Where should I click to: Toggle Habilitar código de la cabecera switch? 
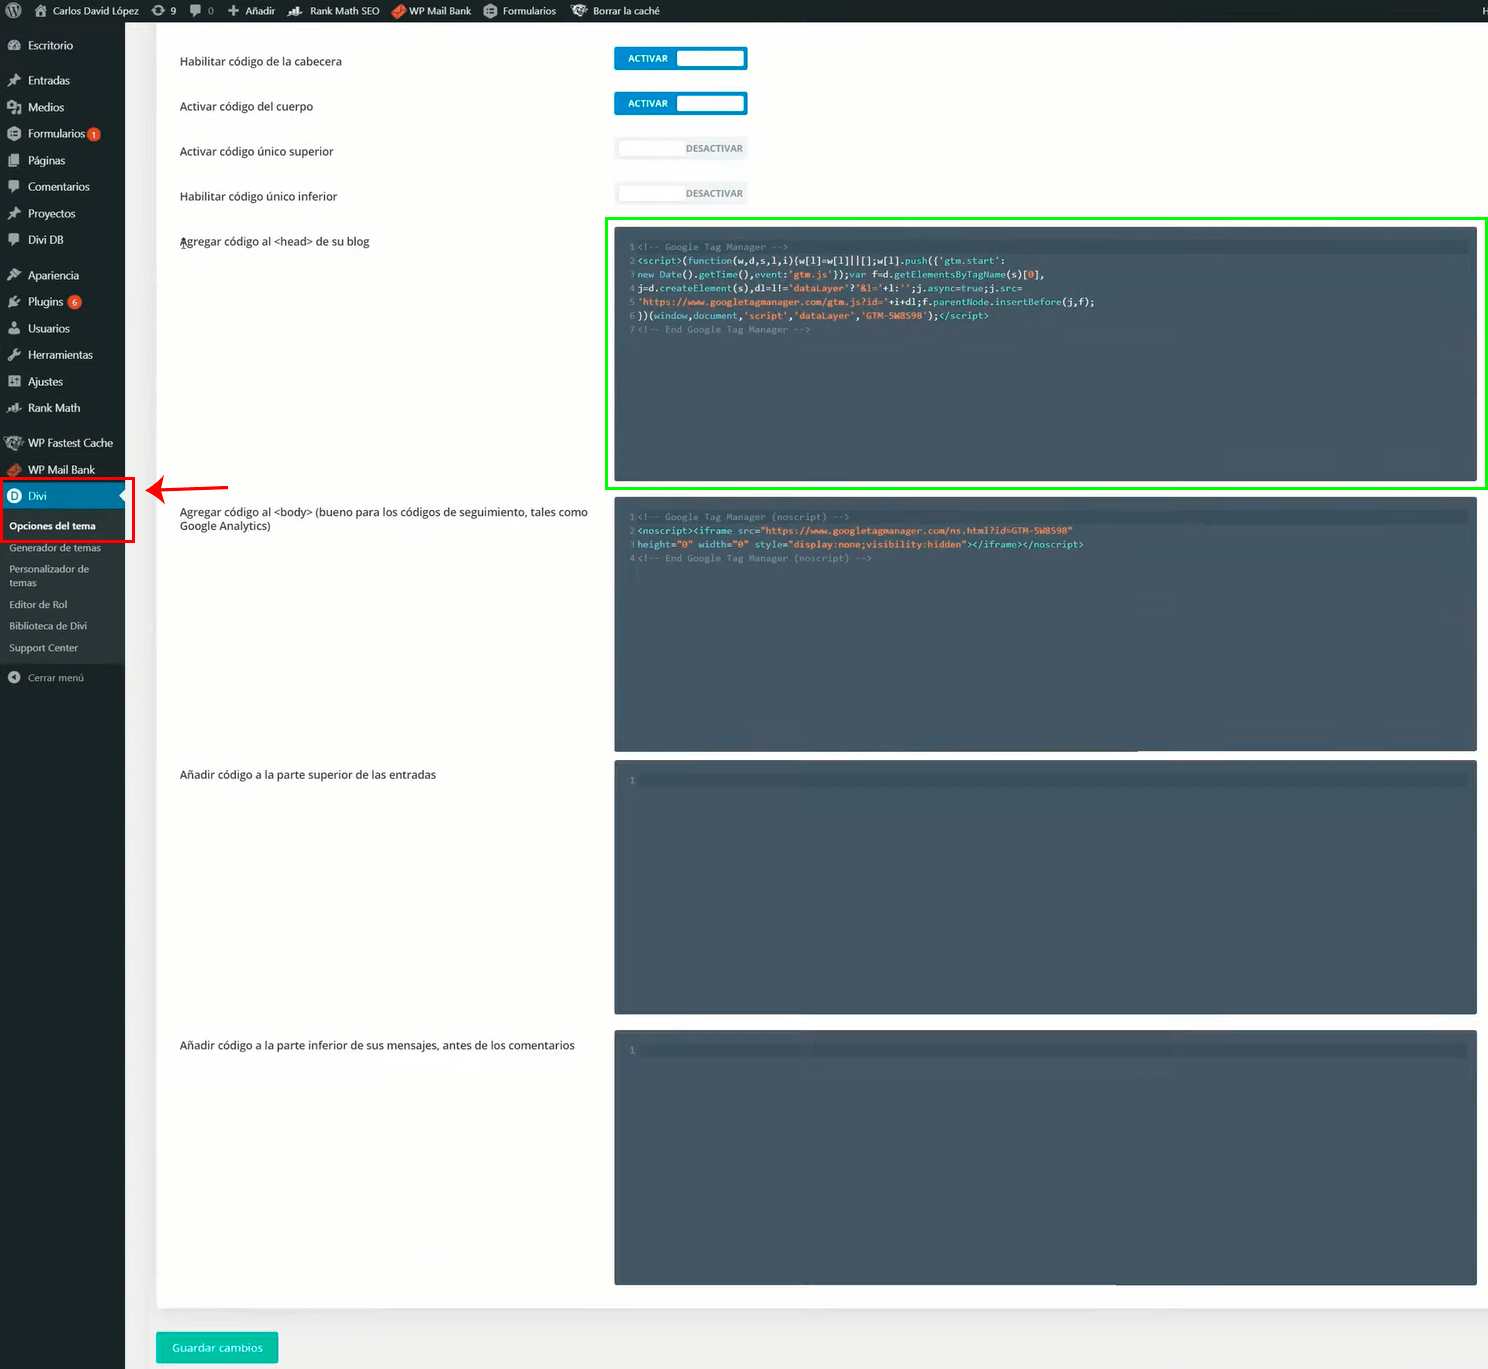point(681,59)
